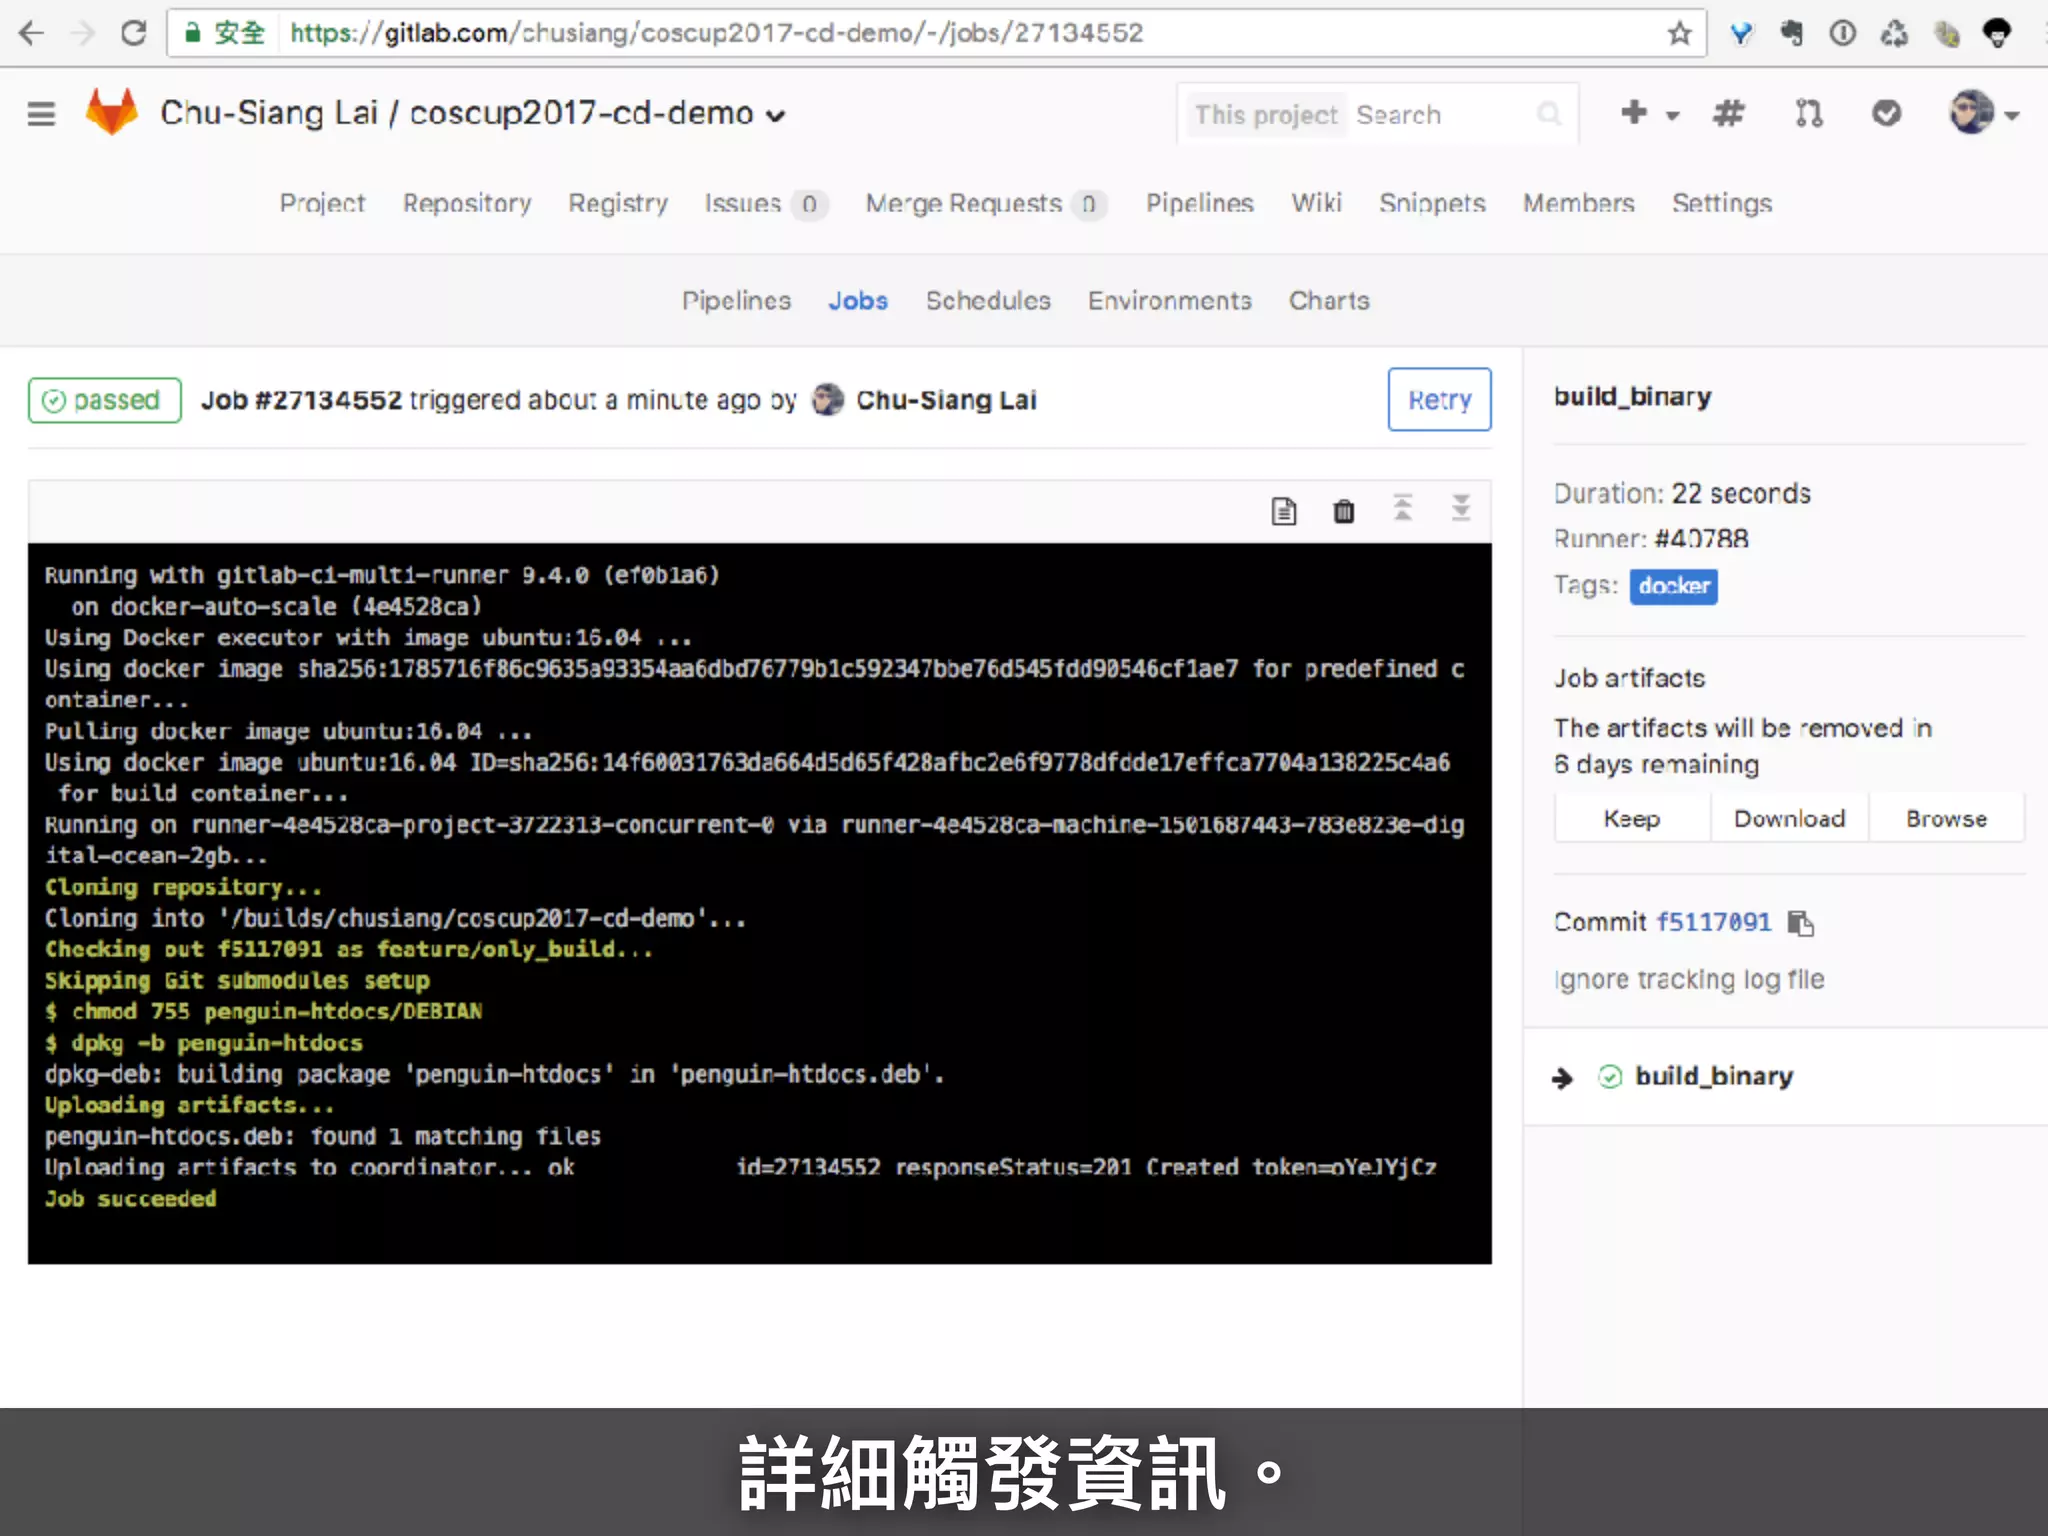Download the job artifacts

tap(1788, 819)
